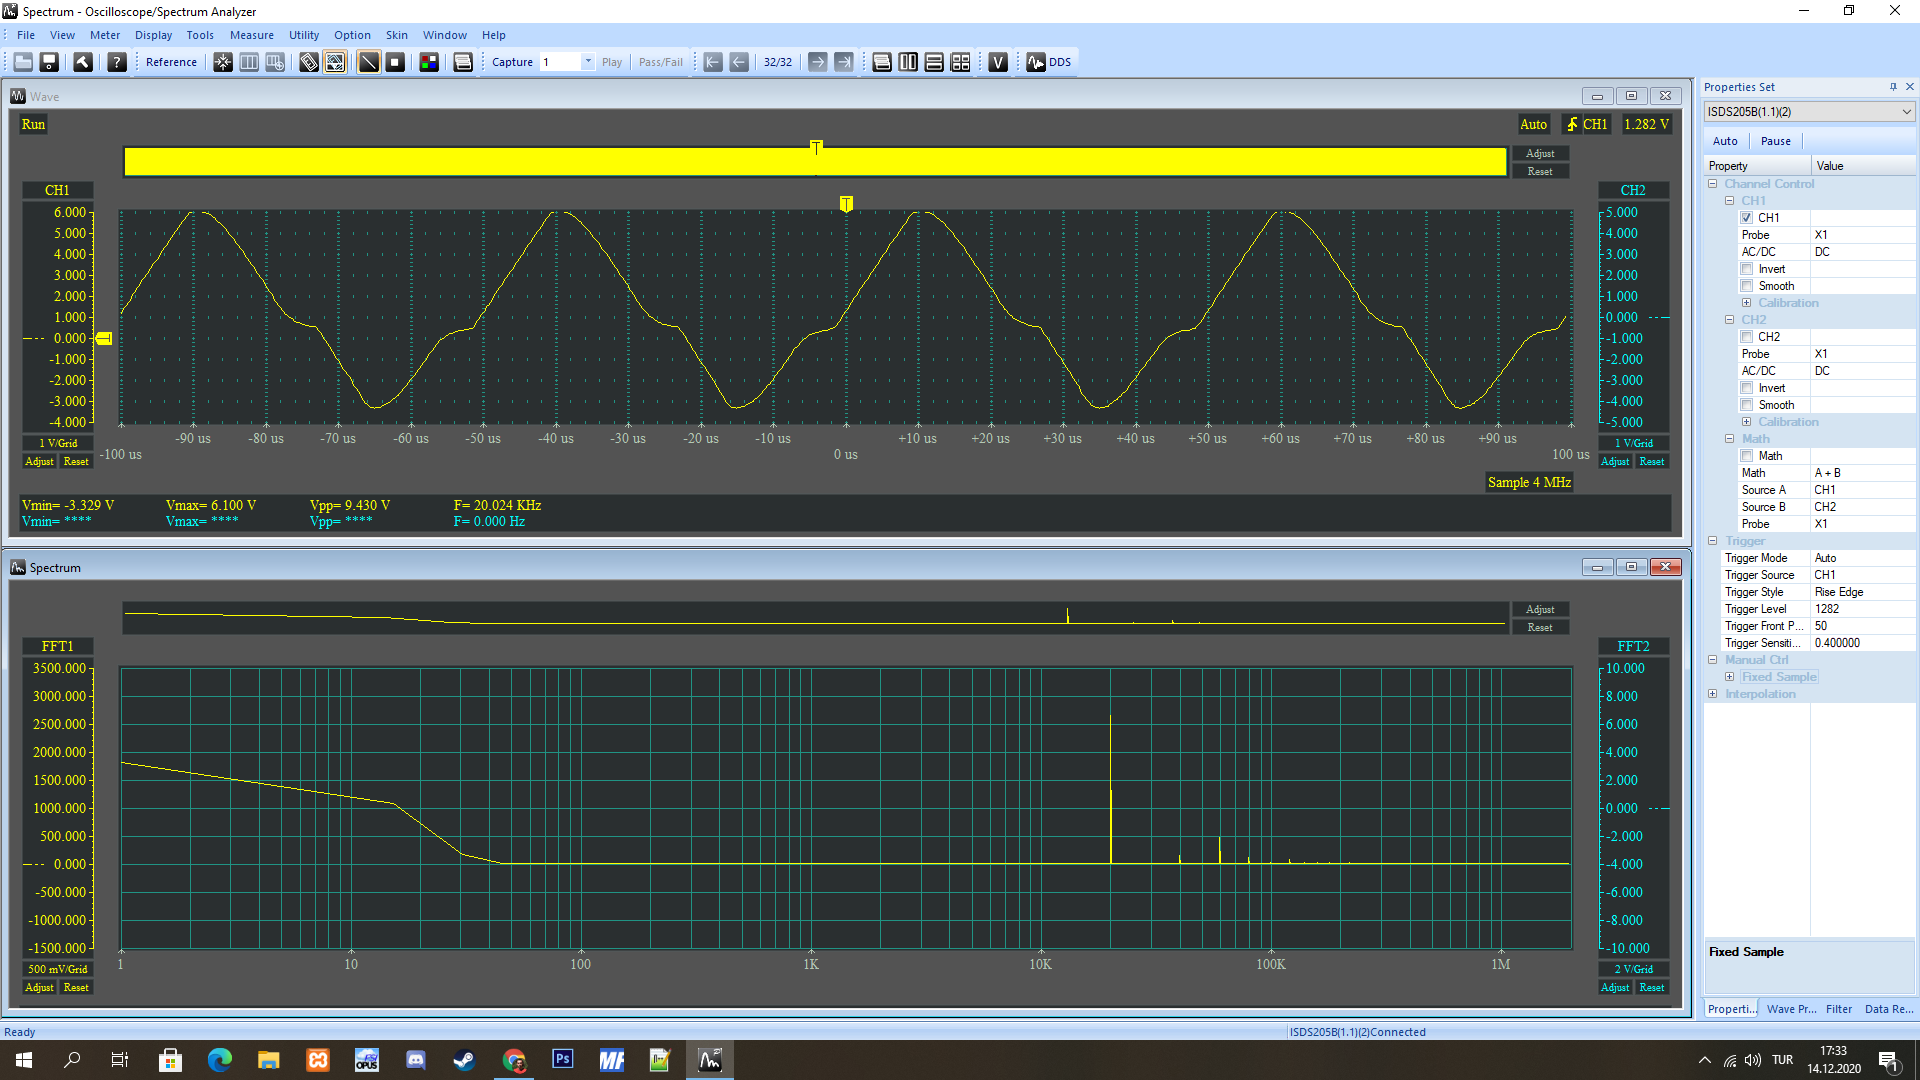Screen dimensions: 1920x1080
Task: Switch to the Data Re... tab
Action: (1889, 1009)
